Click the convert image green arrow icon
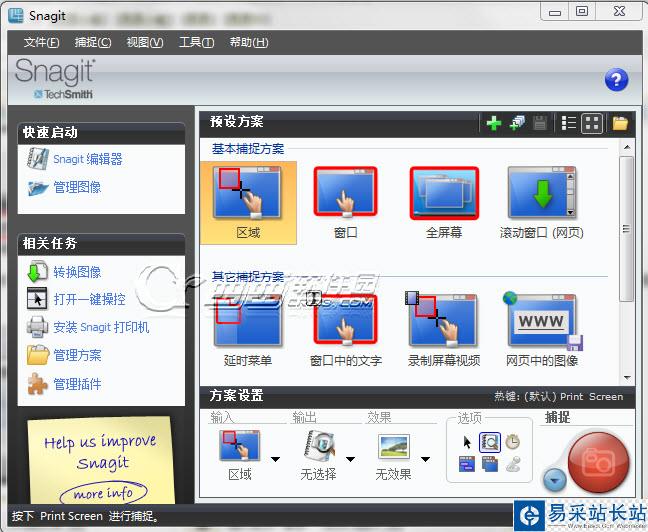This screenshot has height=532, width=648. pos(37,272)
